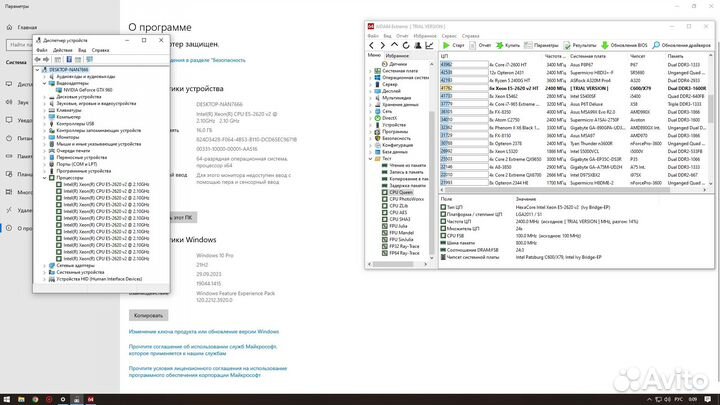Viewport: 720px width, 405px height.
Task: Select CPU PhotoWorxx benchmark item
Action: tap(403, 199)
